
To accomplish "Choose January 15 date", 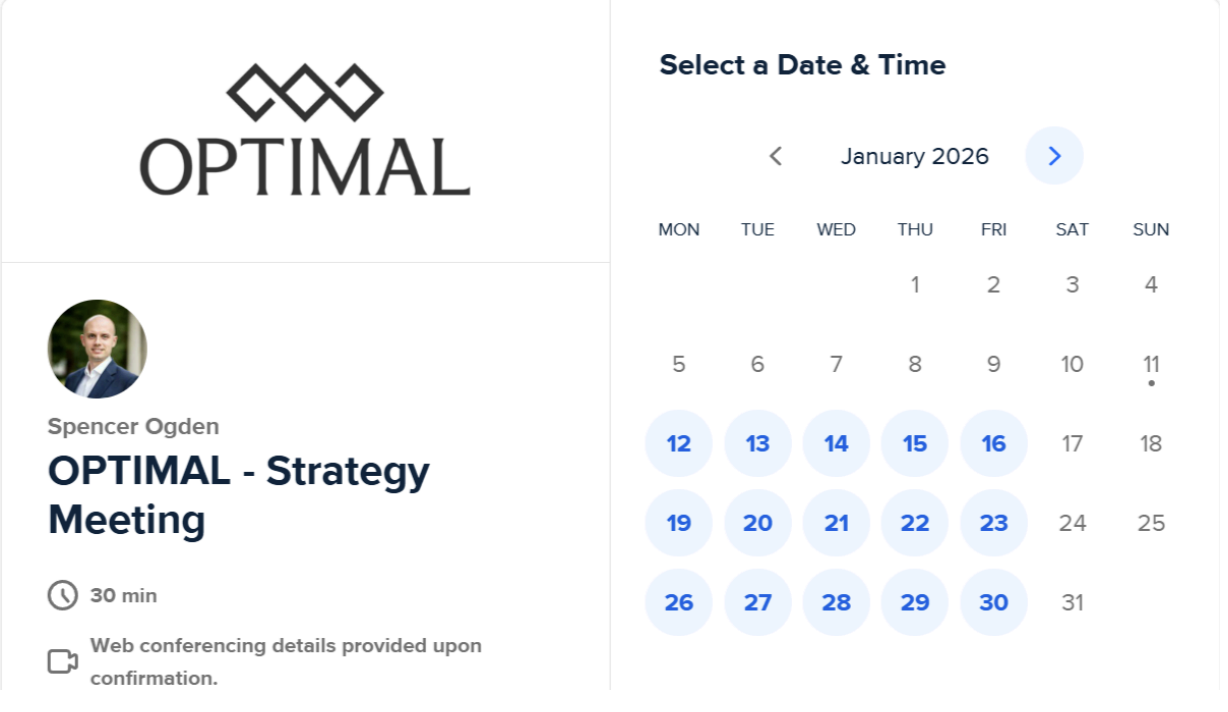I will point(915,443).
